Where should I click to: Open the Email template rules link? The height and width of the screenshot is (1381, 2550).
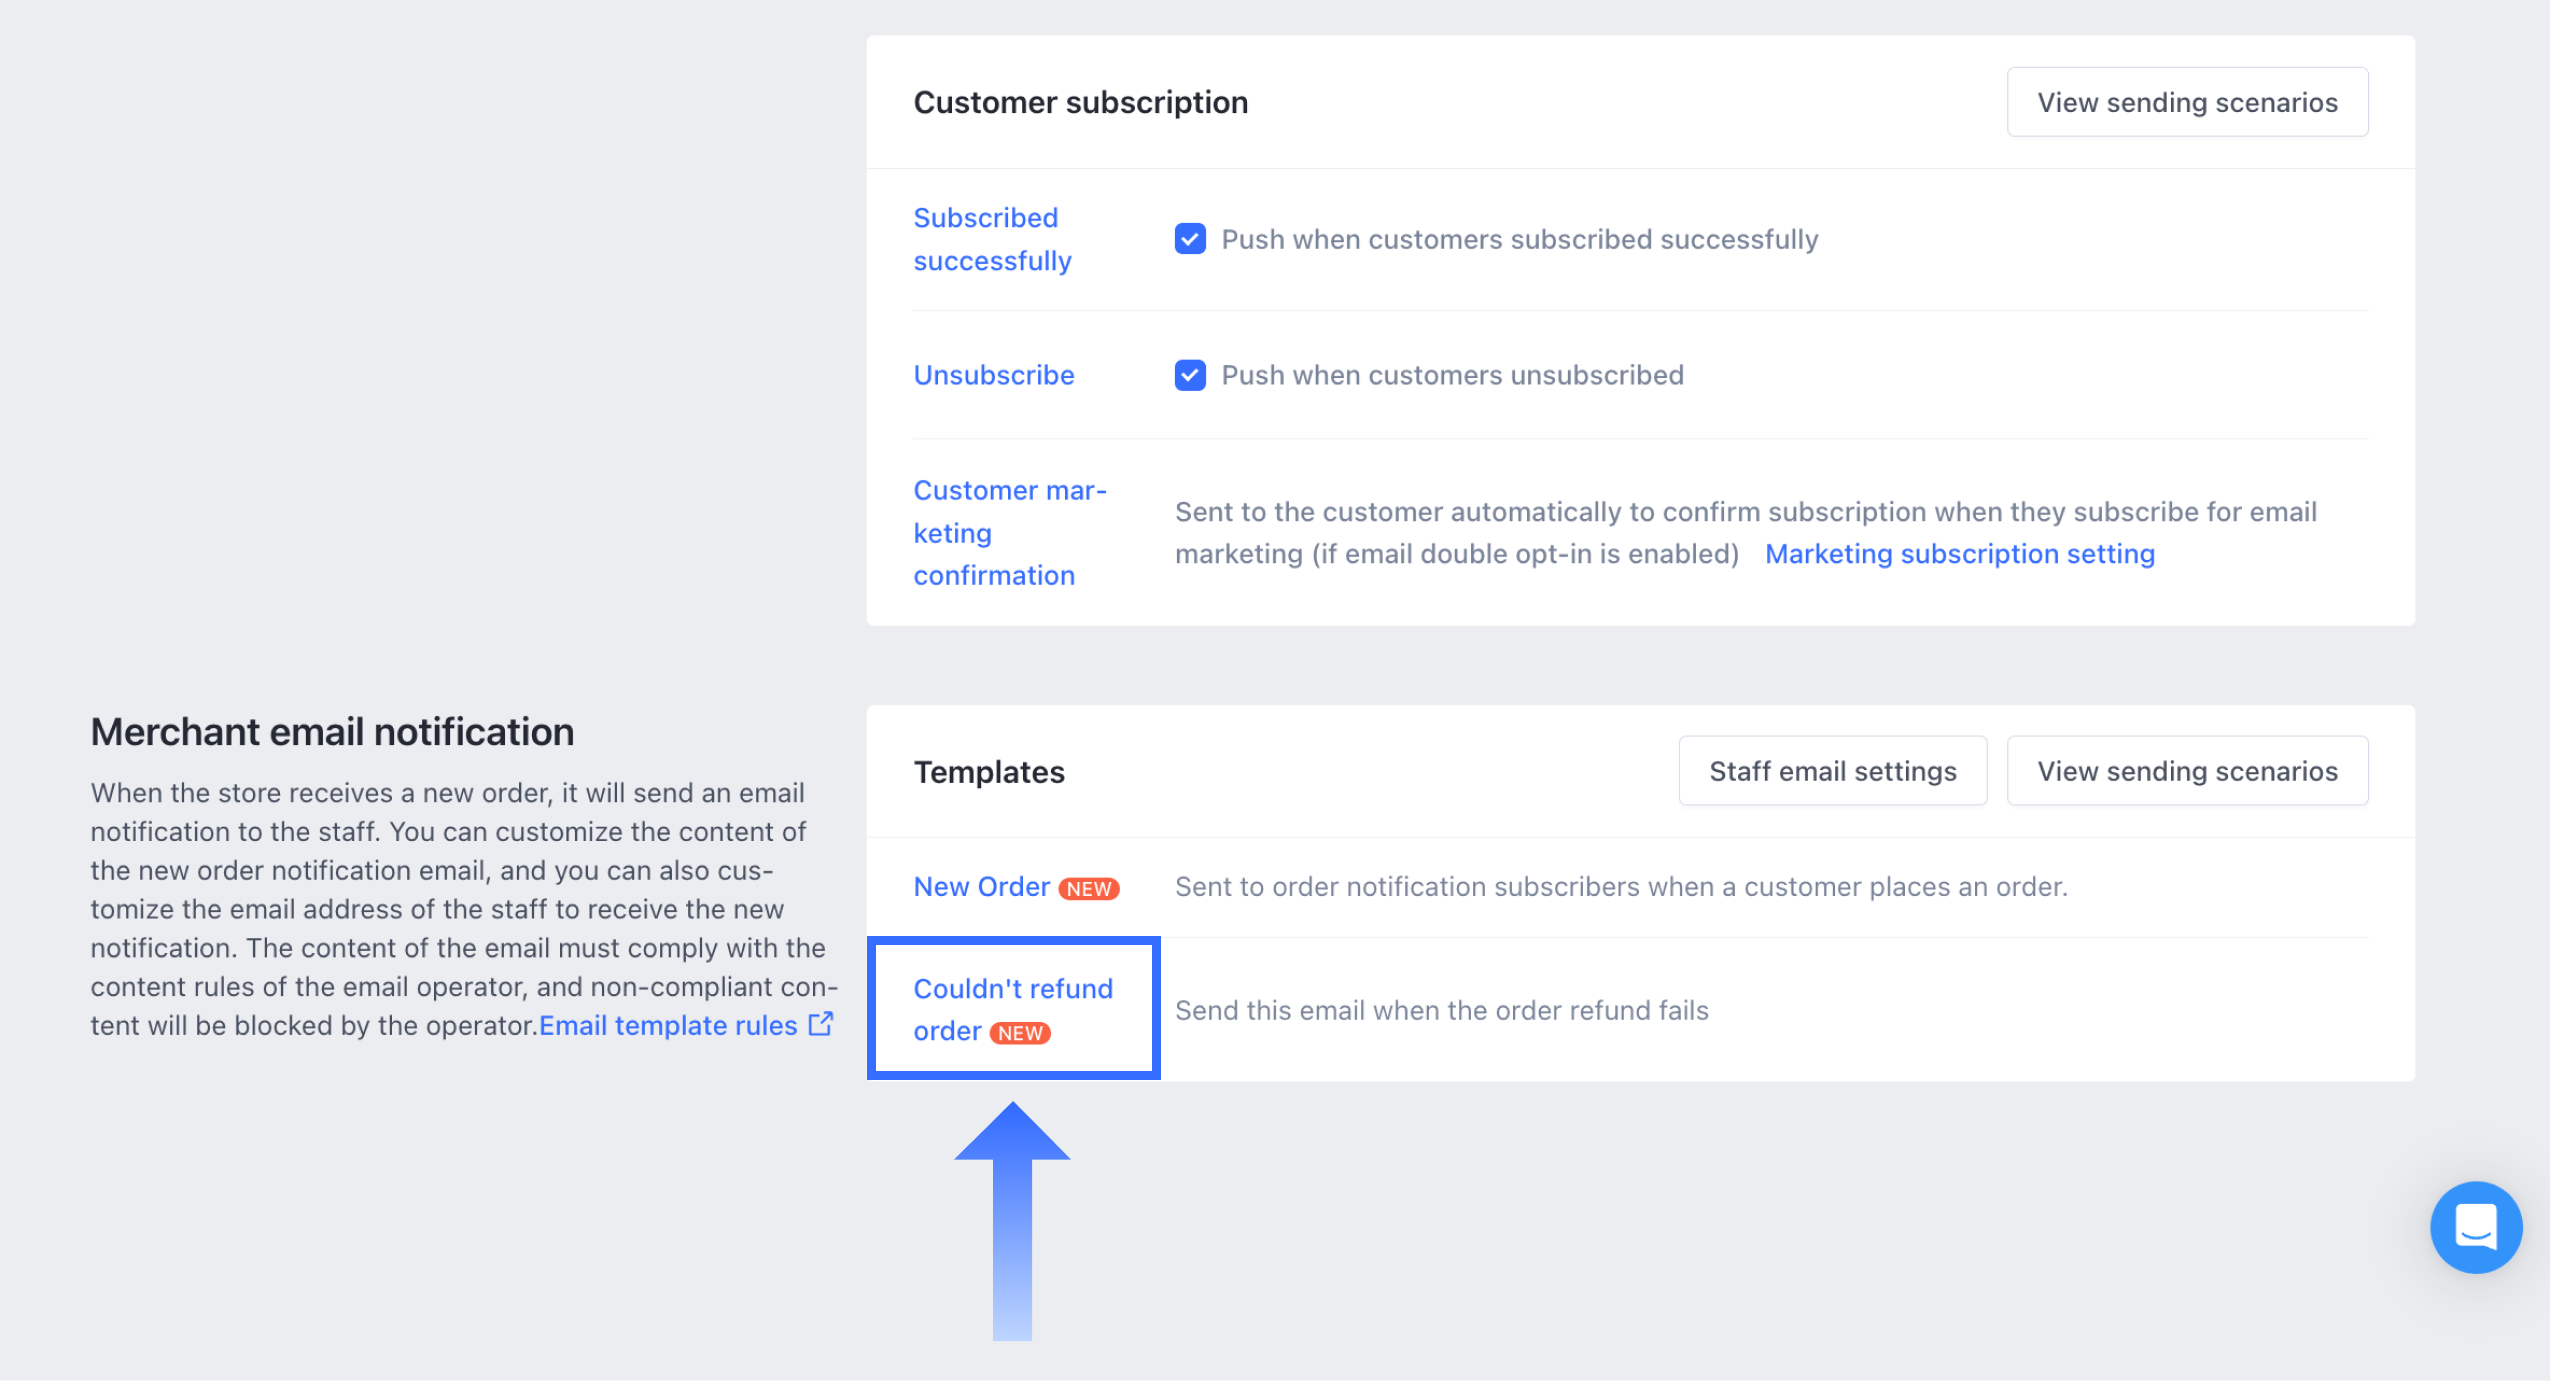(x=668, y=1025)
